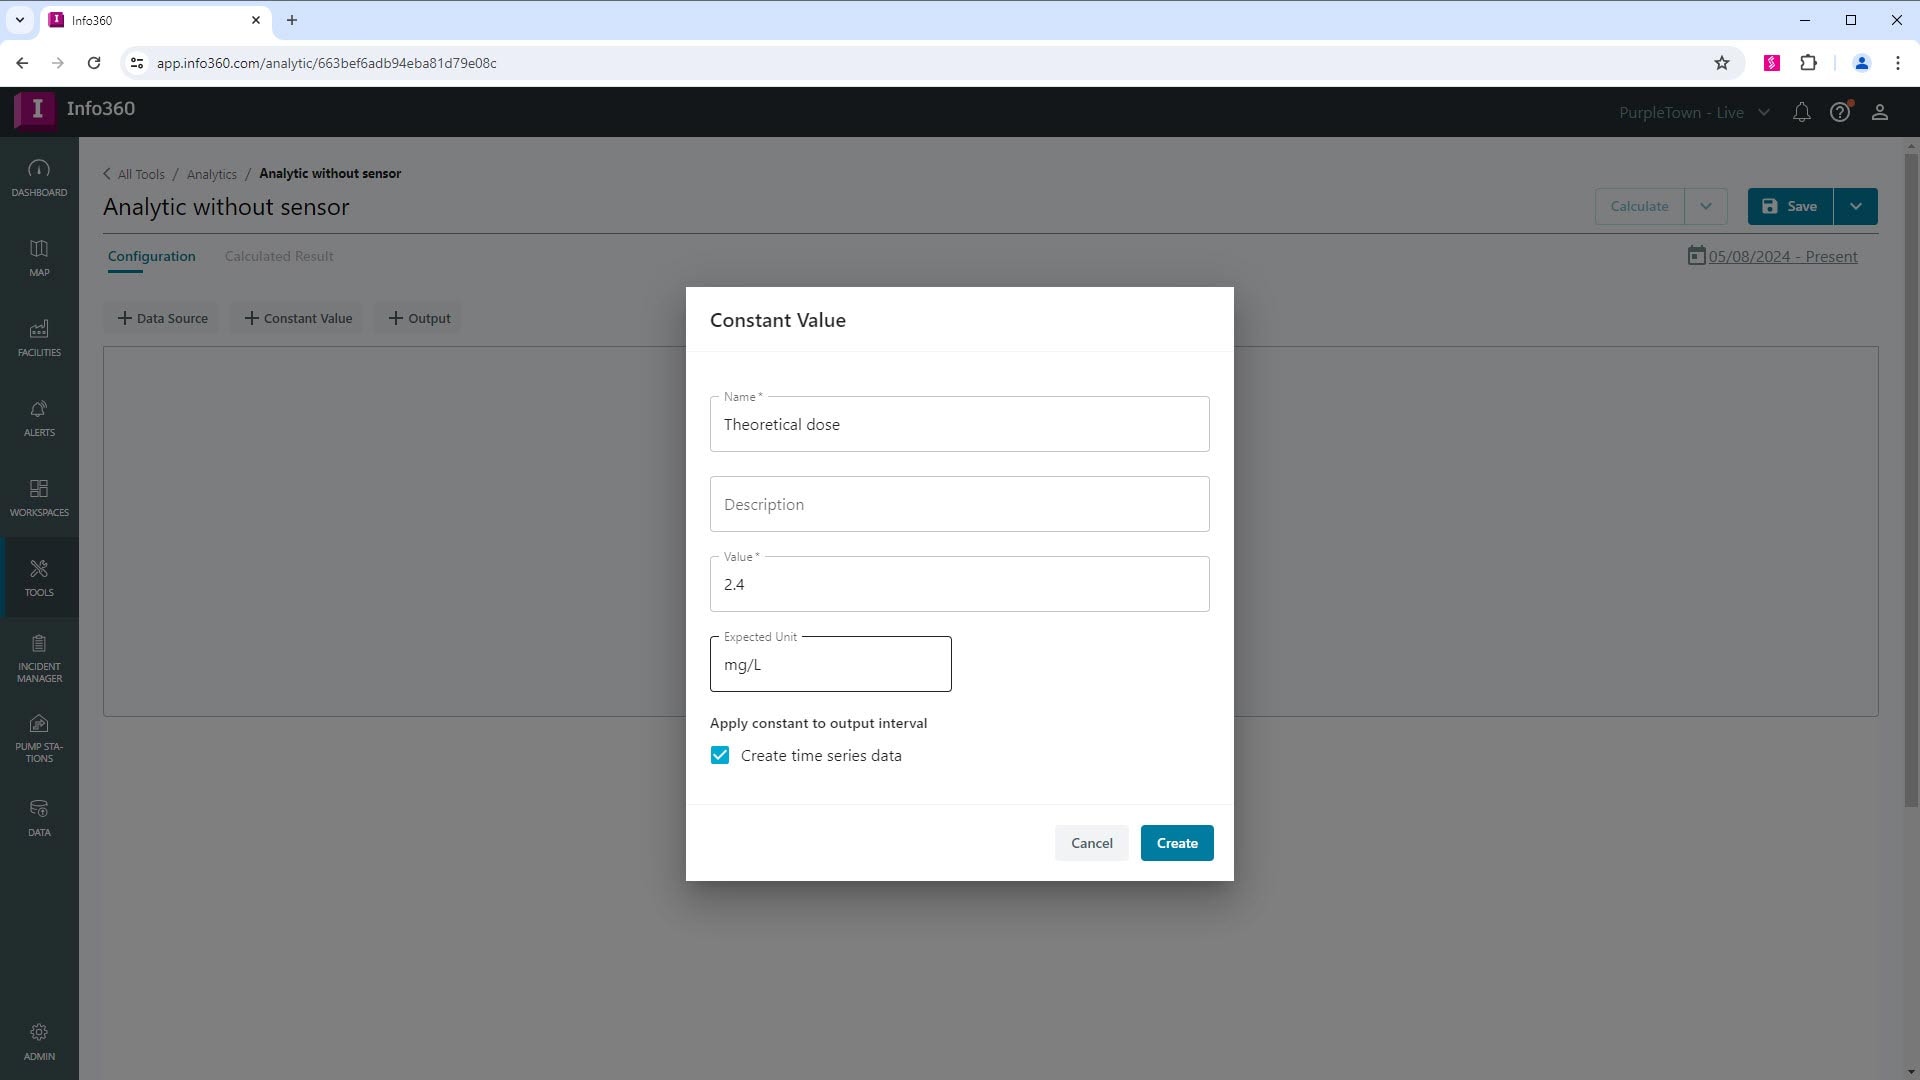The width and height of the screenshot is (1920, 1080).
Task: Click the notifications bell in header
Action: (x=1801, y=113)
